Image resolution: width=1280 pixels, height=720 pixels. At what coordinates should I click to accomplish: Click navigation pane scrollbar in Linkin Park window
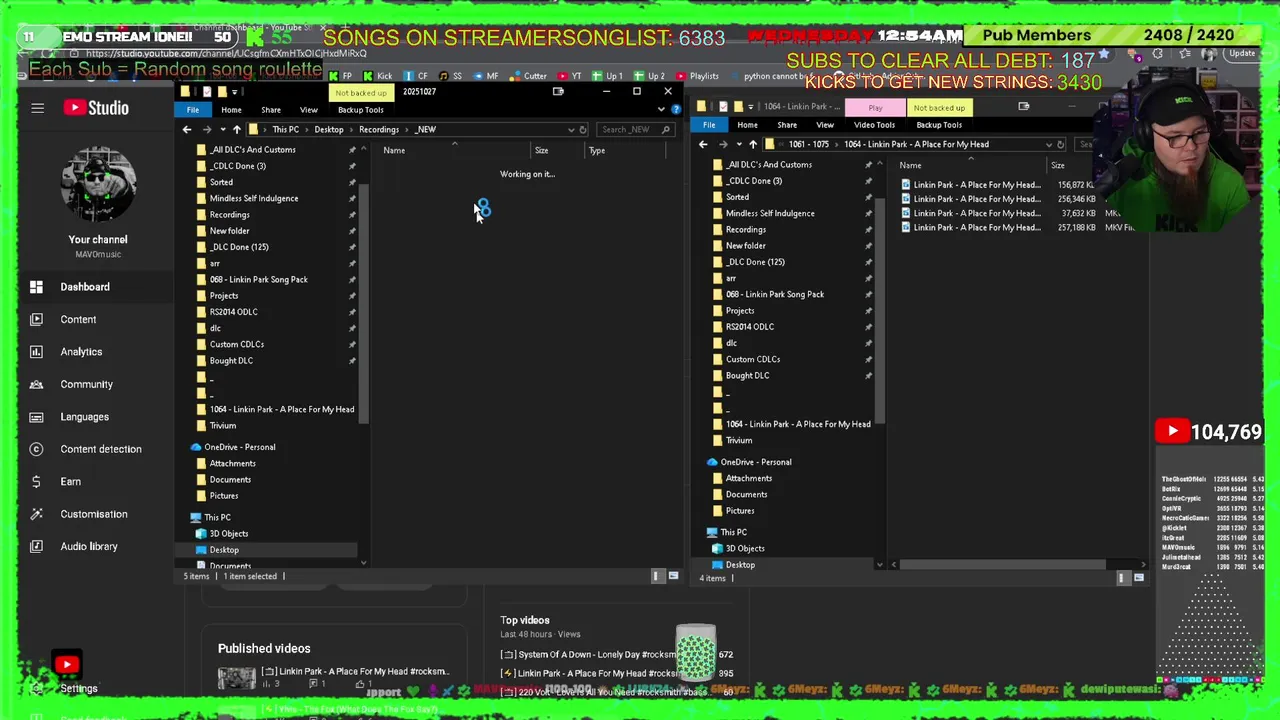point(879,310)
